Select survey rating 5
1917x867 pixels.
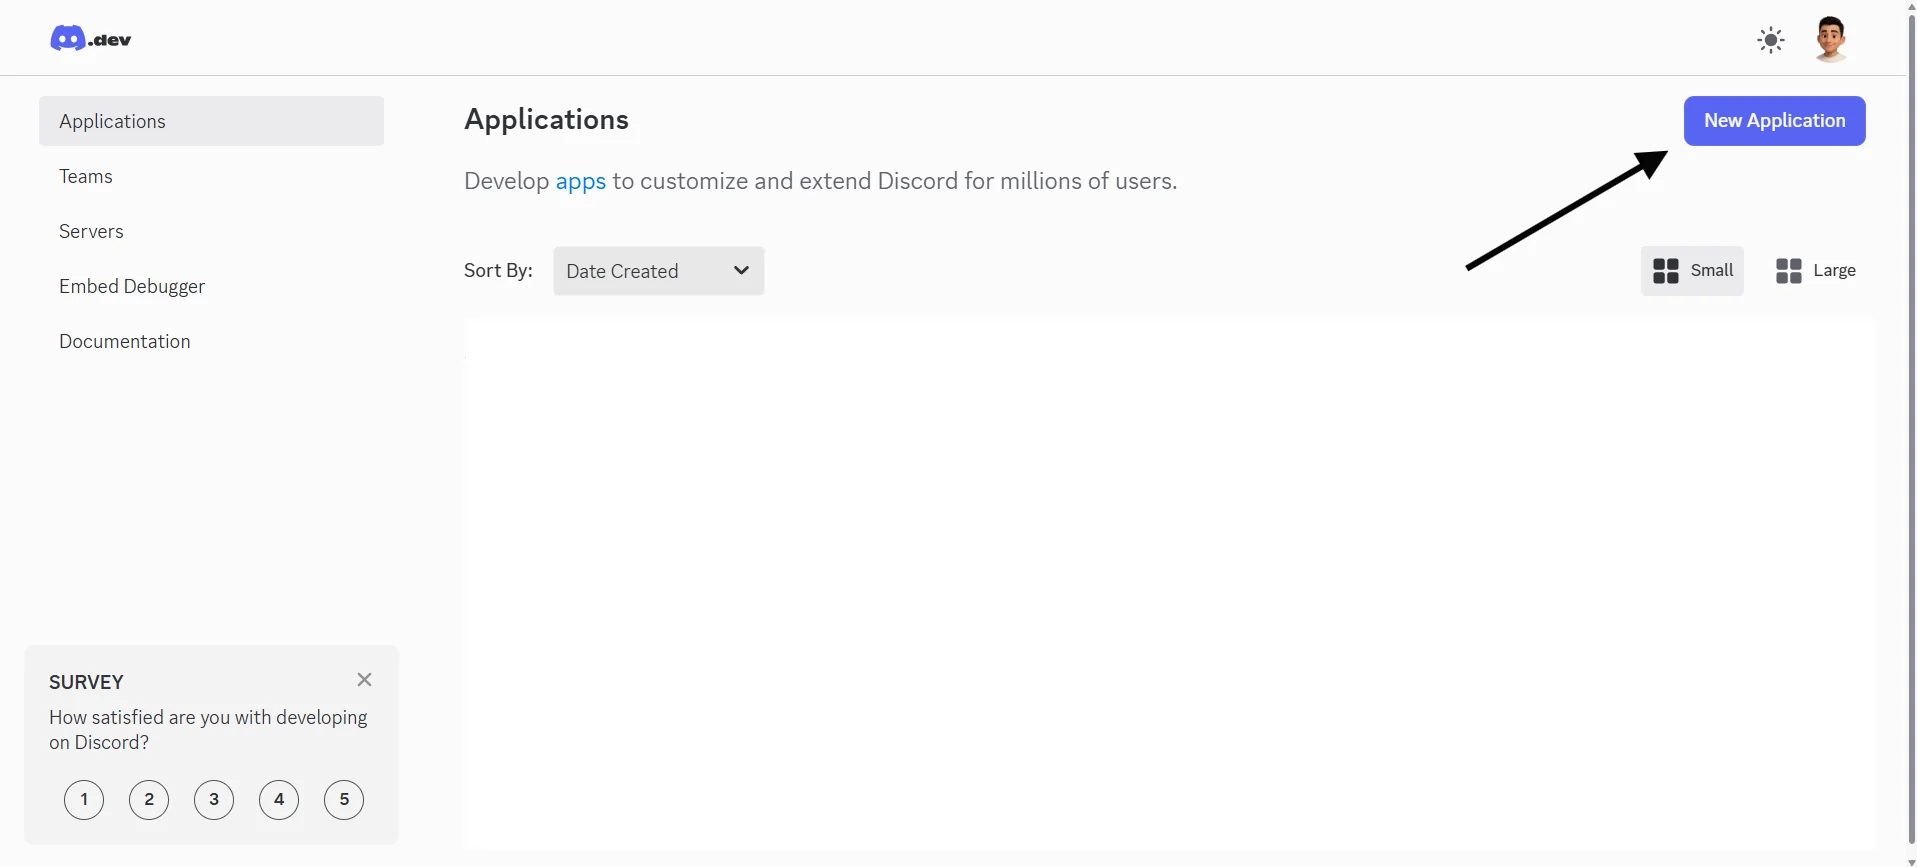pos(344,800)
